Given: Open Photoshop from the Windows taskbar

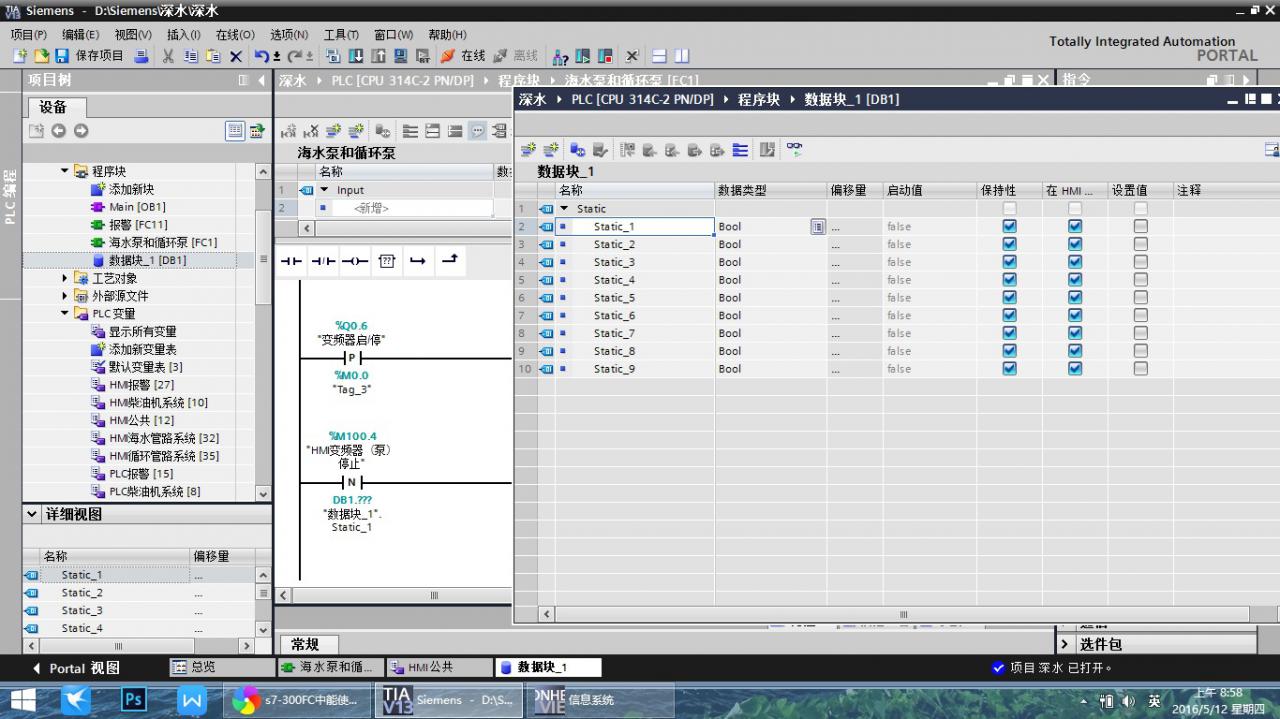Looking at the screenshot, I should pyautogui.click(x=133, y=699).
